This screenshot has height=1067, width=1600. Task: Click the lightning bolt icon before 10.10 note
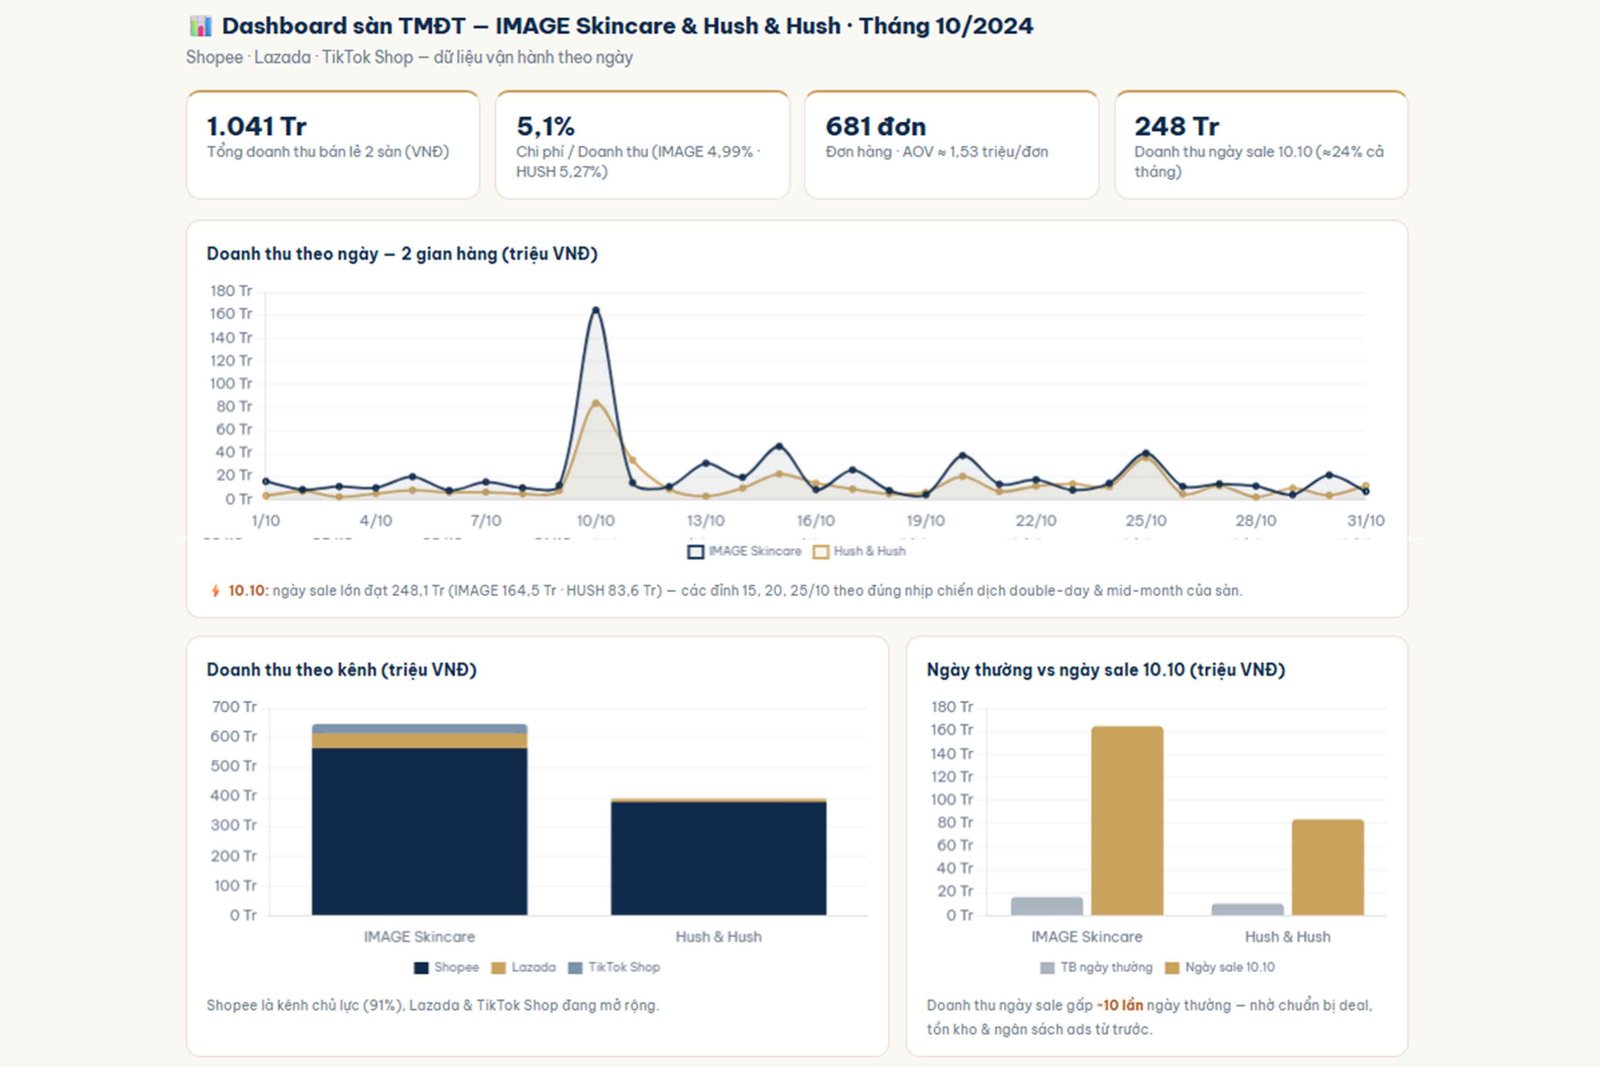click(x=215, y=591)
